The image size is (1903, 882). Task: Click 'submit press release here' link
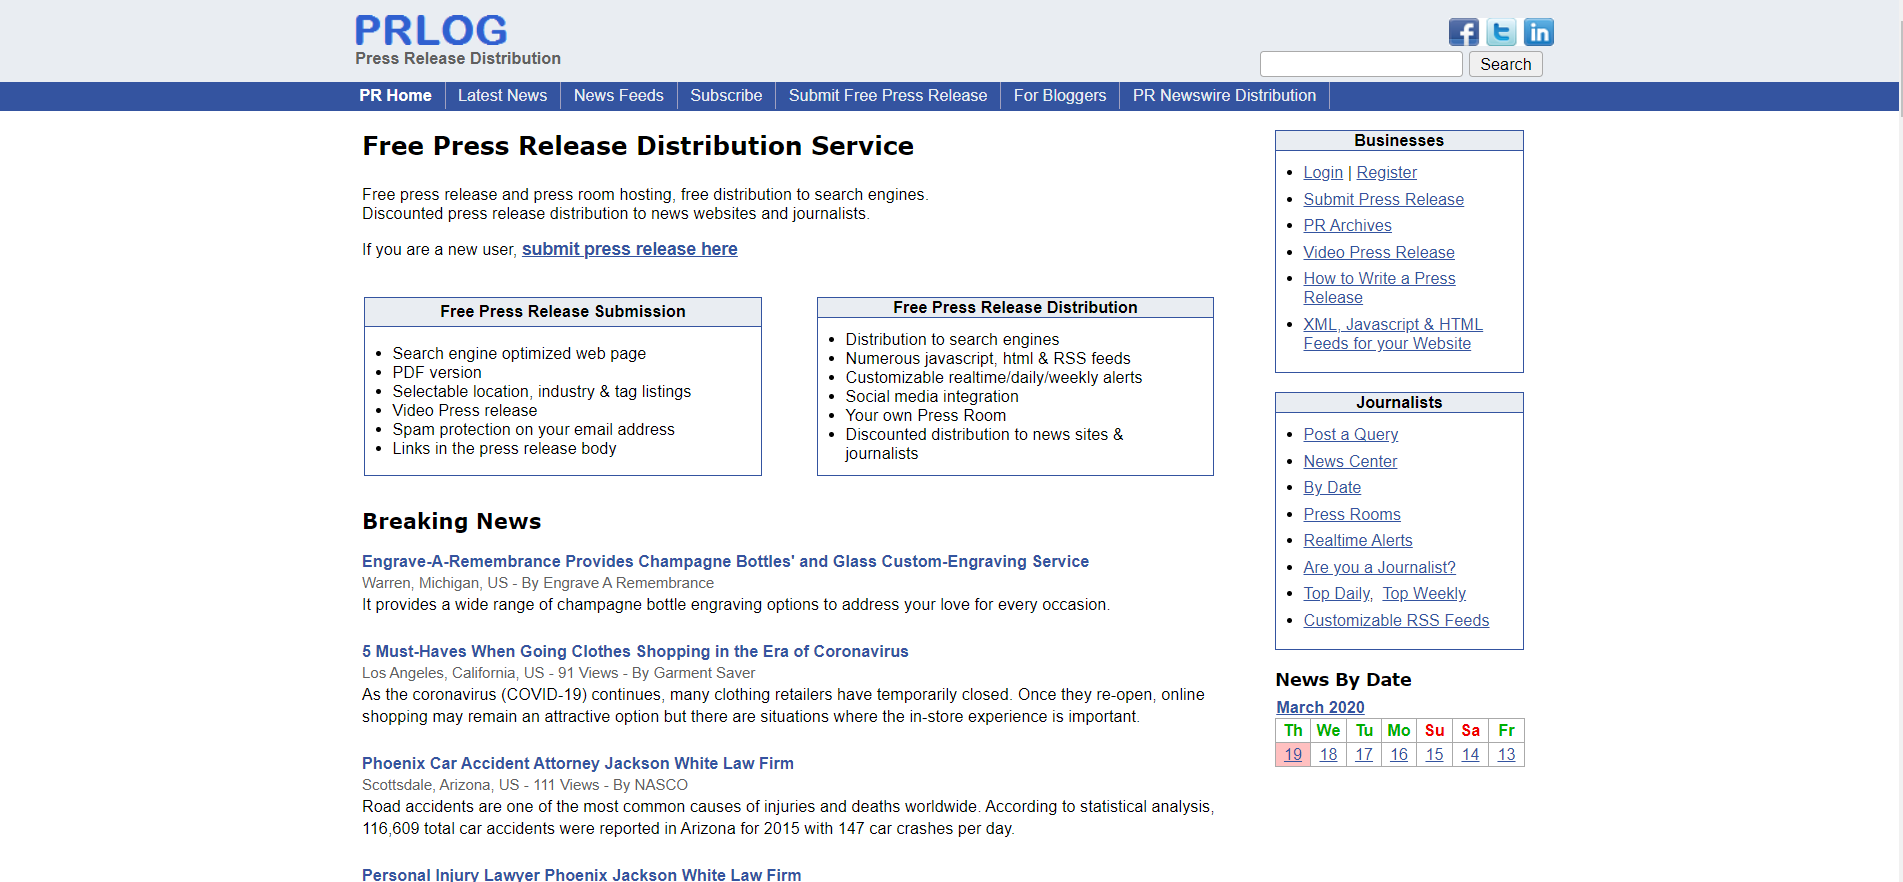point(630,249)
